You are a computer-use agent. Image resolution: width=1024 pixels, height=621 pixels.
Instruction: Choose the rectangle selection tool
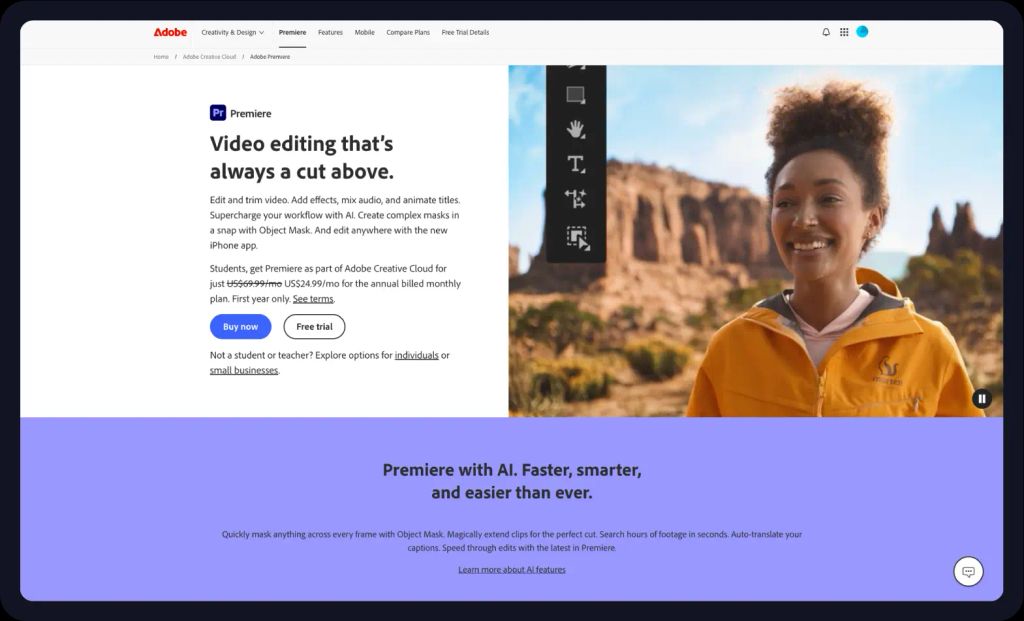575,96
